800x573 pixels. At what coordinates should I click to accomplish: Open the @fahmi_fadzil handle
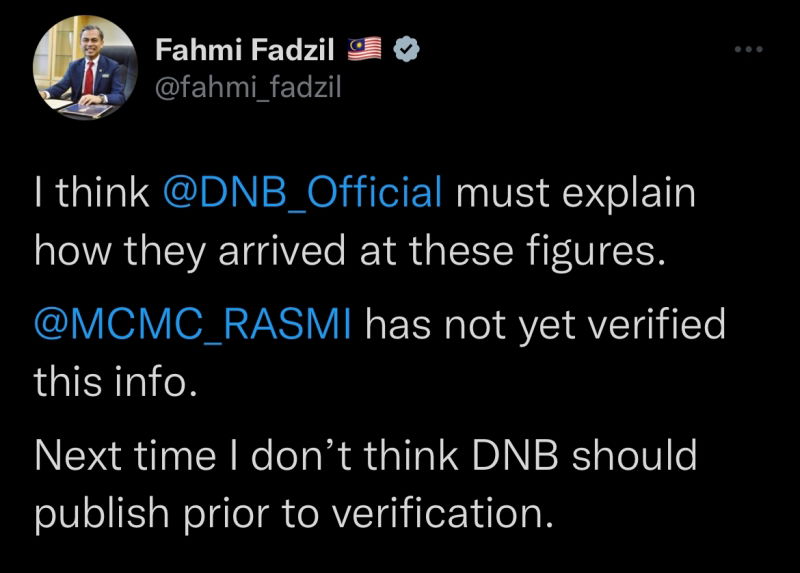coord(248,88)
